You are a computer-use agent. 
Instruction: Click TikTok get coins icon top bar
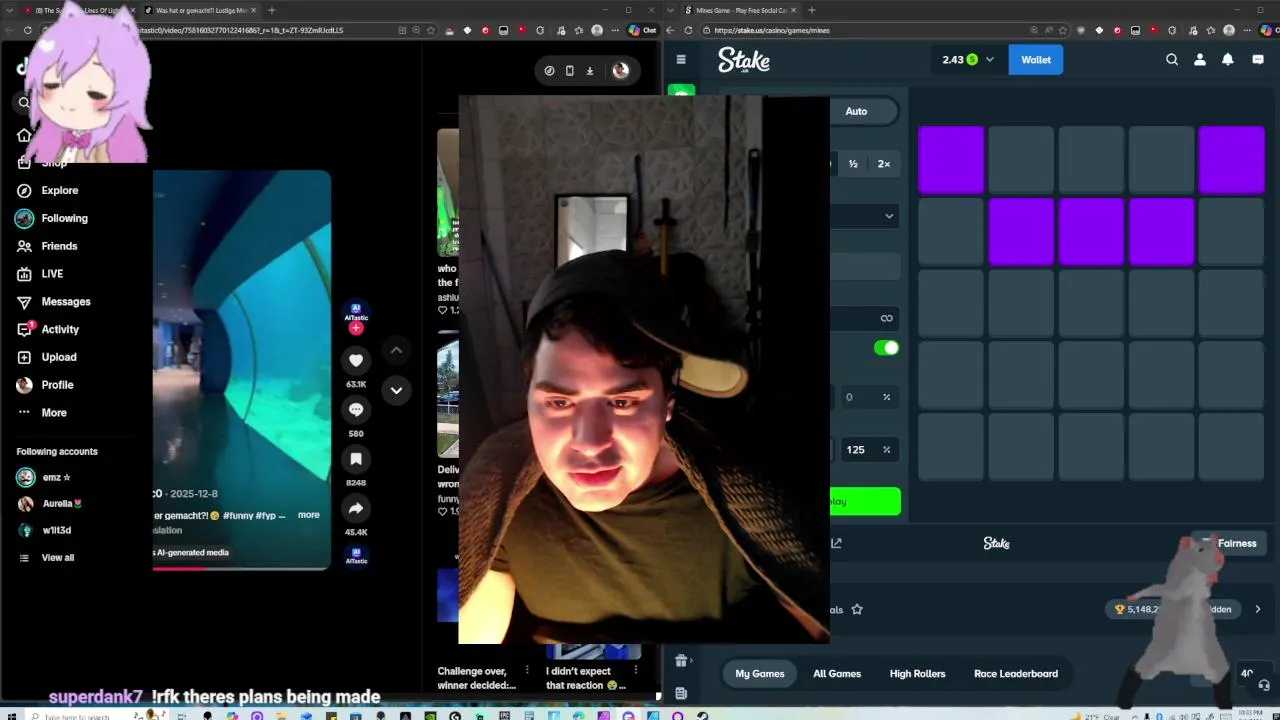click(x=549, y=70)
